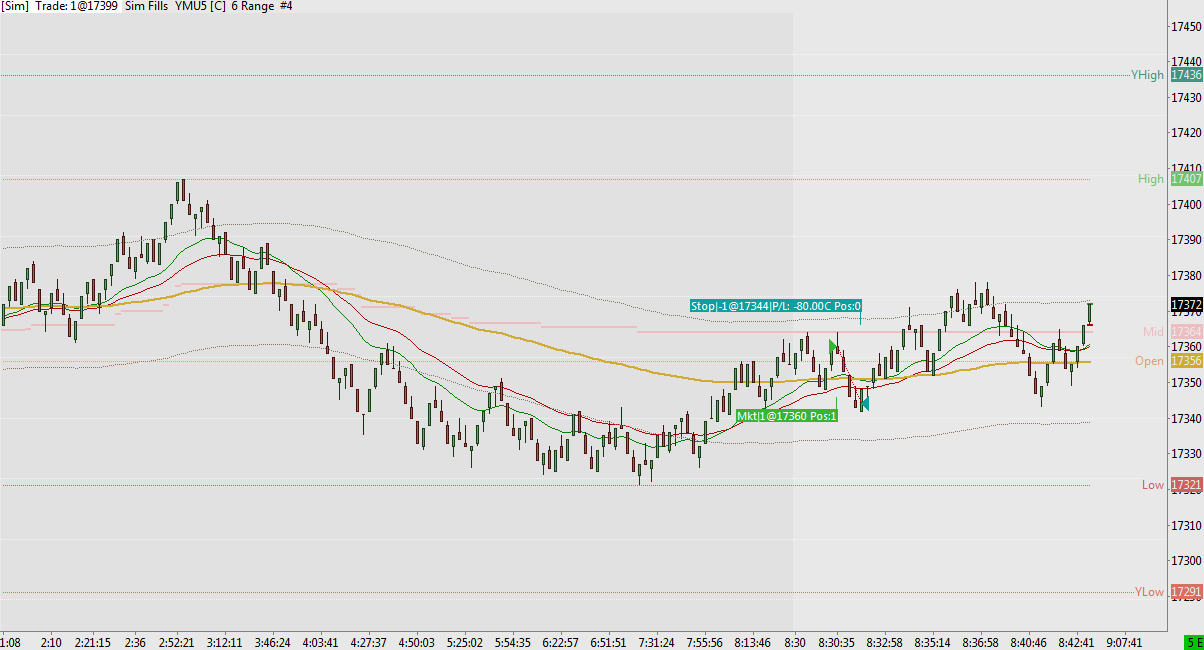This screenshot has height=650, width=1204.
Task: Click the 17310 price axis label
Action: (1186, 525)
